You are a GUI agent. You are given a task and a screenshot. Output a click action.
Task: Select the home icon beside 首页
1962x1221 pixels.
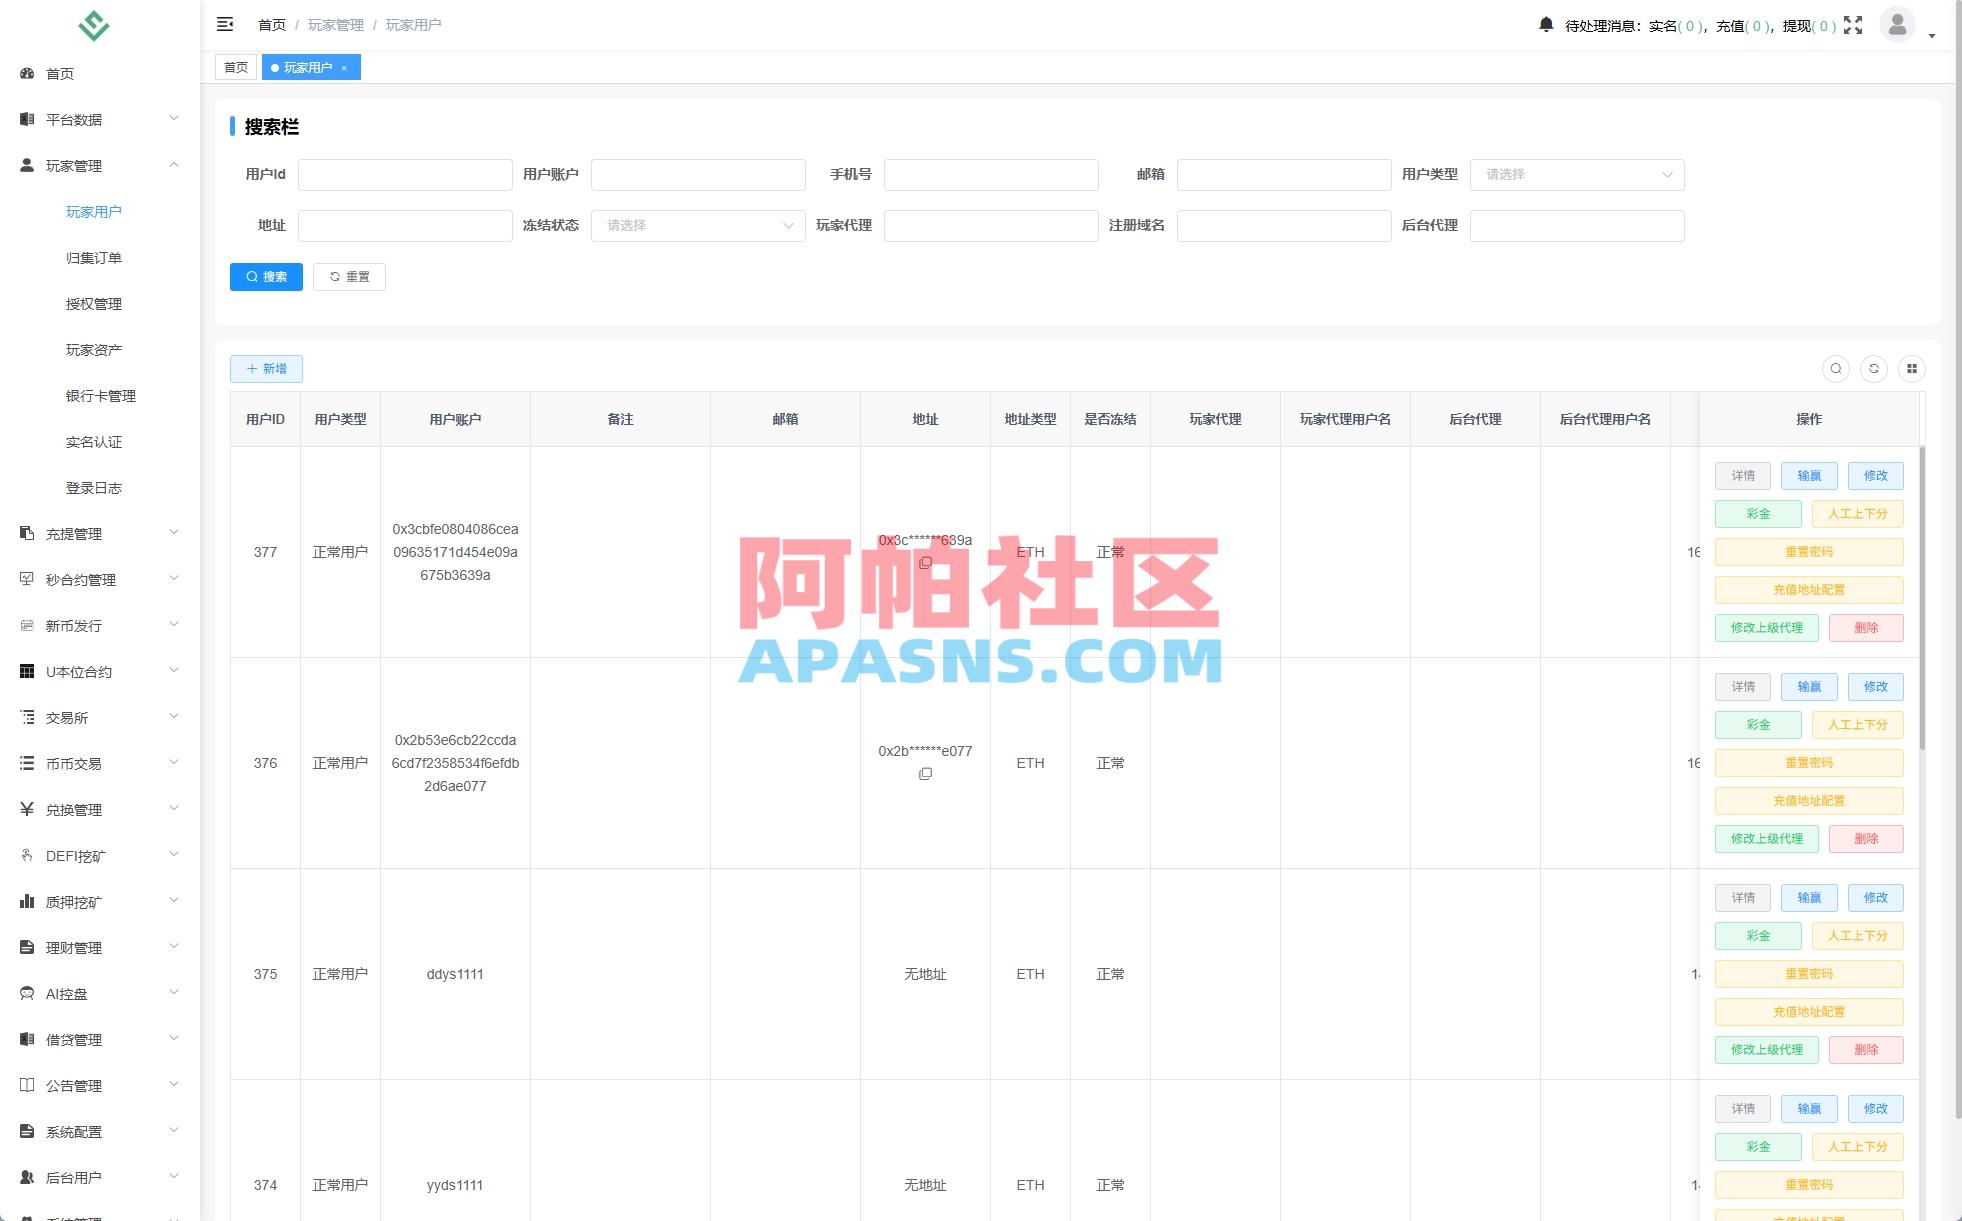coord(25,73)
